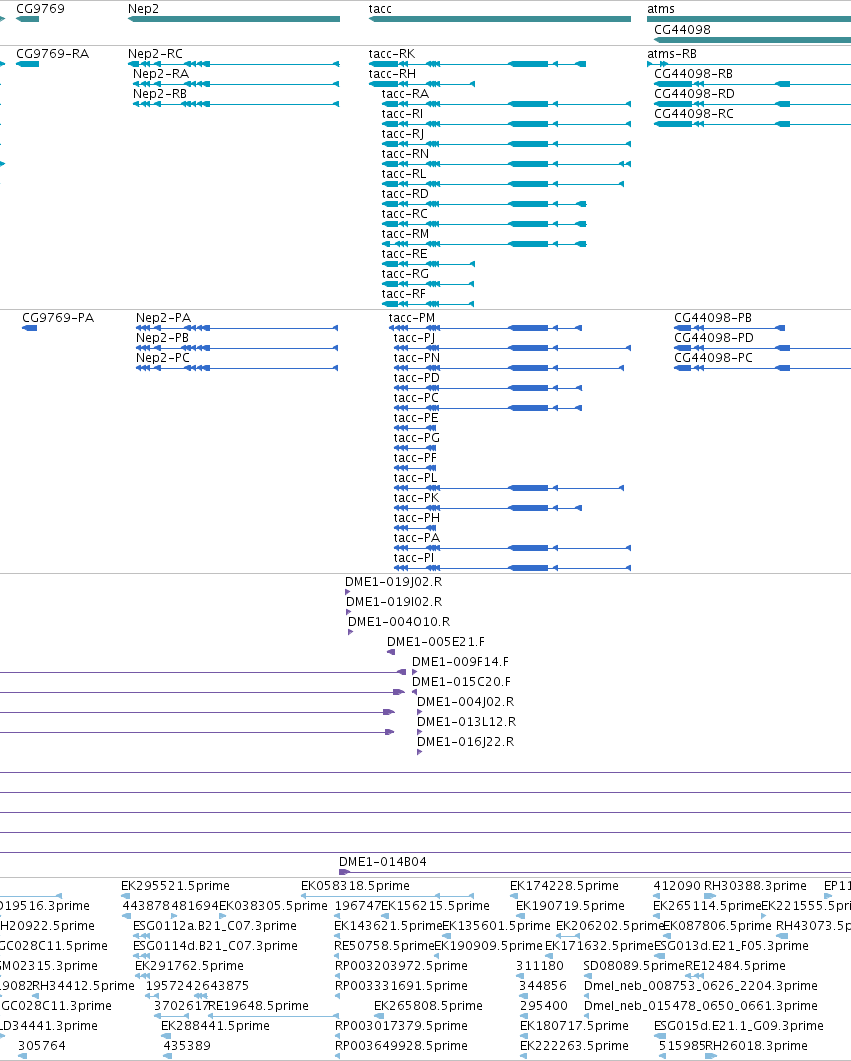
Task: Select EST EK295521.5prime
Action: click(175, 886)
